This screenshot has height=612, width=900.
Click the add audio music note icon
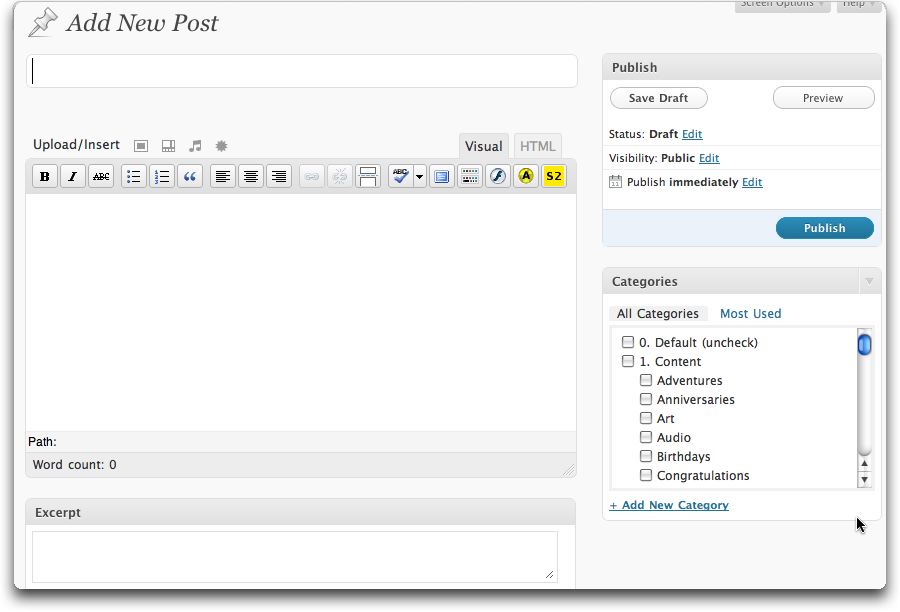coord(195,146)
